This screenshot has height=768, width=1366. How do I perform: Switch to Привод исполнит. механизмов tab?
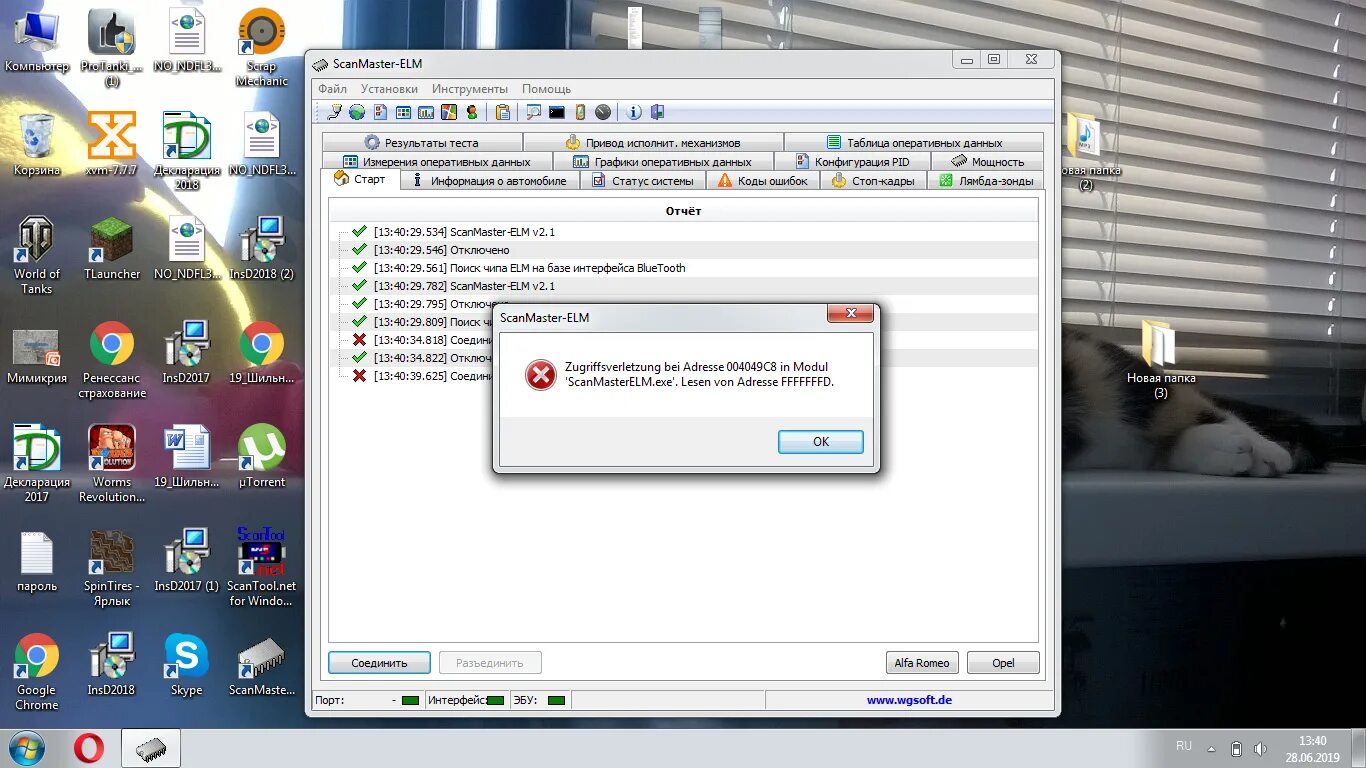tap(652, 143)
